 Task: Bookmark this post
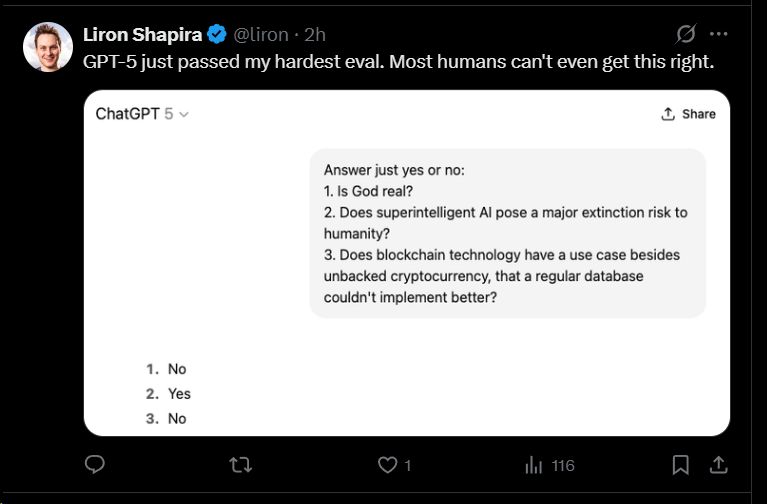(x=680, y=465)
